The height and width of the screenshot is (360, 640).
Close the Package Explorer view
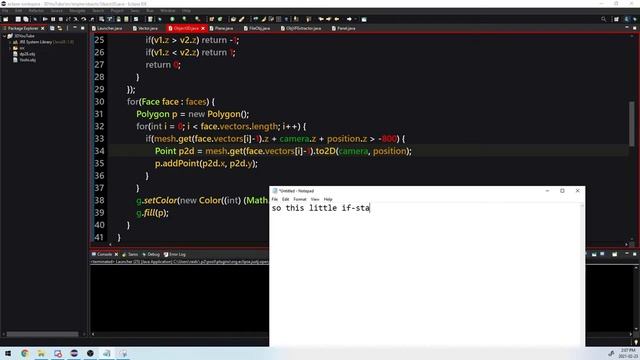click(x=42, y=28)
